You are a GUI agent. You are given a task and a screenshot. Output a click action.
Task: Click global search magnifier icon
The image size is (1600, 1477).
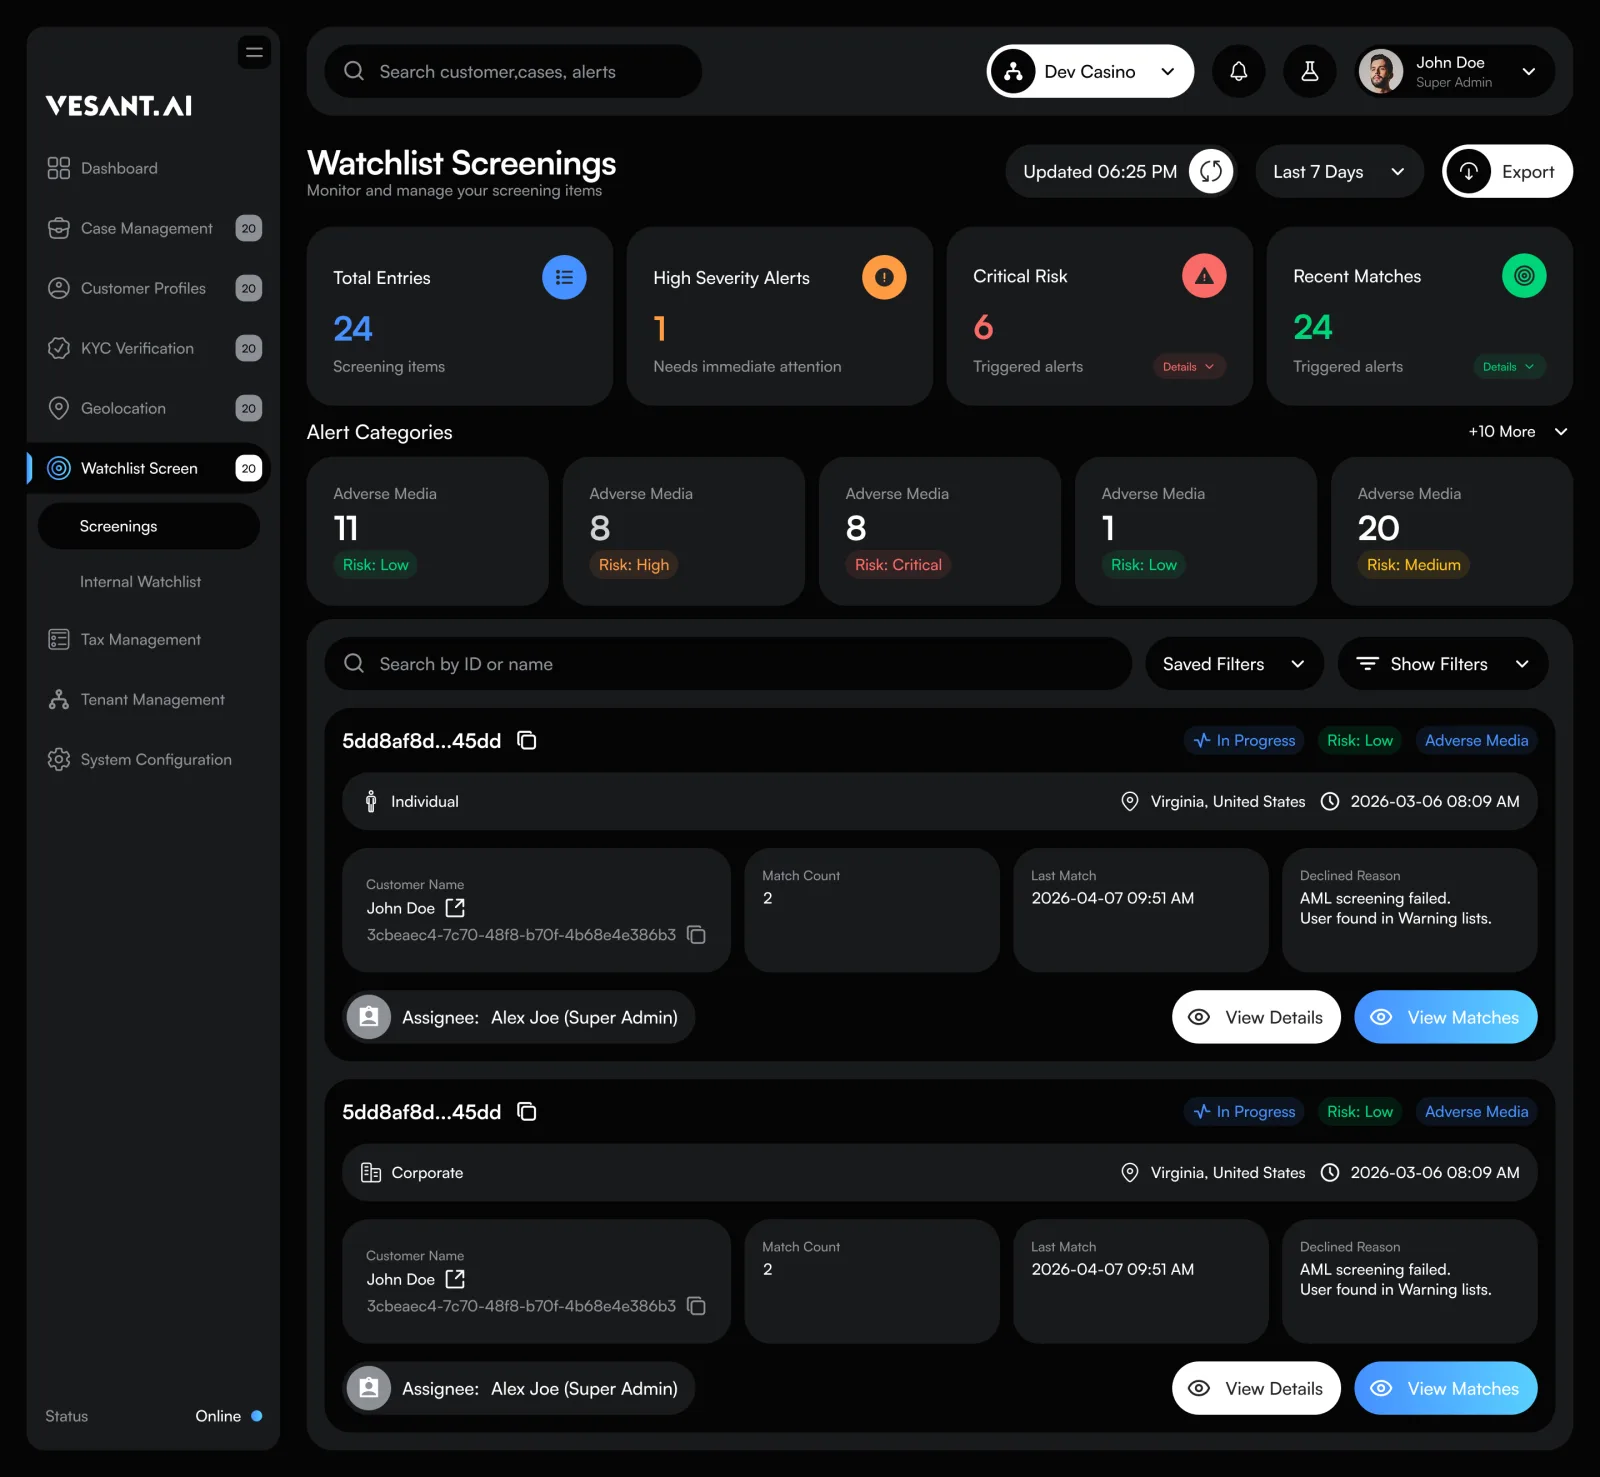(354, 71)
